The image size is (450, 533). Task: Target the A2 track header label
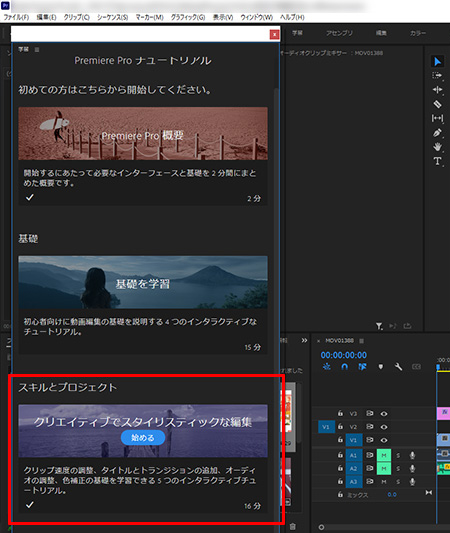coord(353,468)
